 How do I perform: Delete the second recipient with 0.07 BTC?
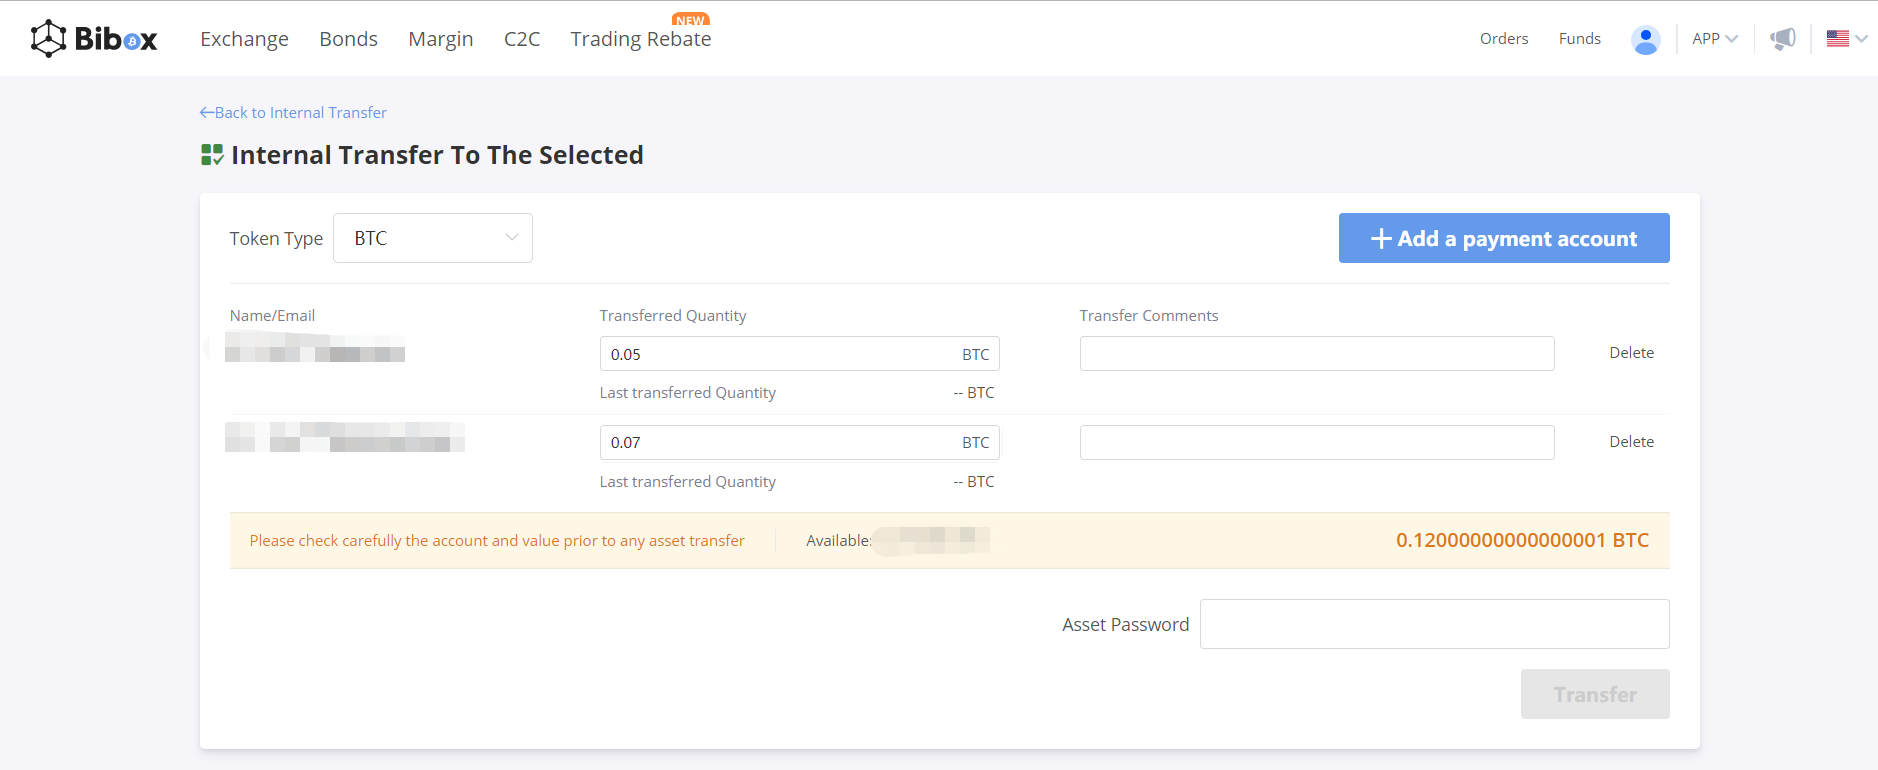1631,442
